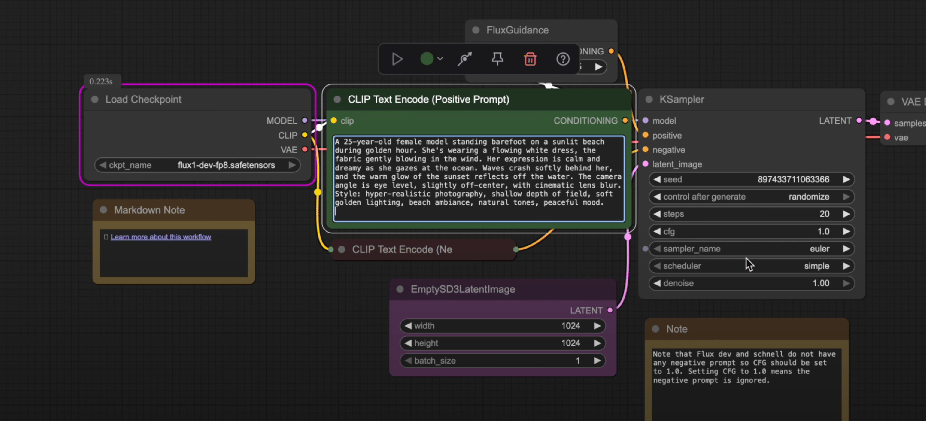Click the vae input slot on the VAE node
Viewport: 926px width, 421px height.
click(x=887, y=138)
